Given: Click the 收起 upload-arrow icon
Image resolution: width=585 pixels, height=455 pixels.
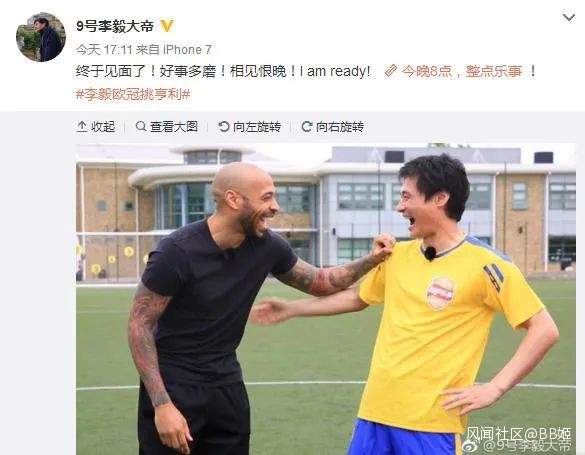Looking at the screenshot, I should coord(82,127).
